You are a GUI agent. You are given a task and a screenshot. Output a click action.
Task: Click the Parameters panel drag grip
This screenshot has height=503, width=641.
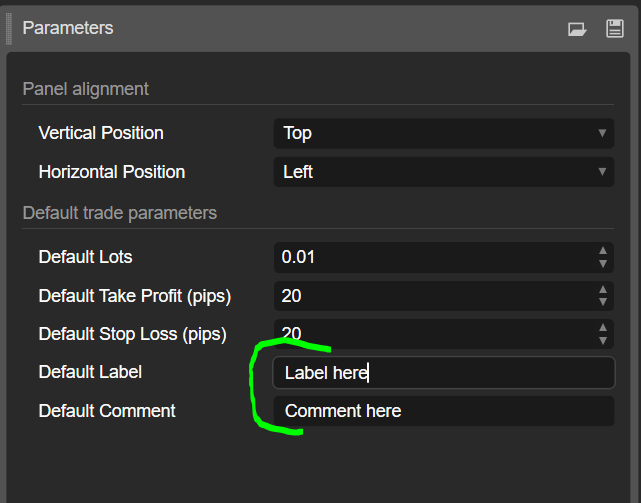[x=9, y=29]
